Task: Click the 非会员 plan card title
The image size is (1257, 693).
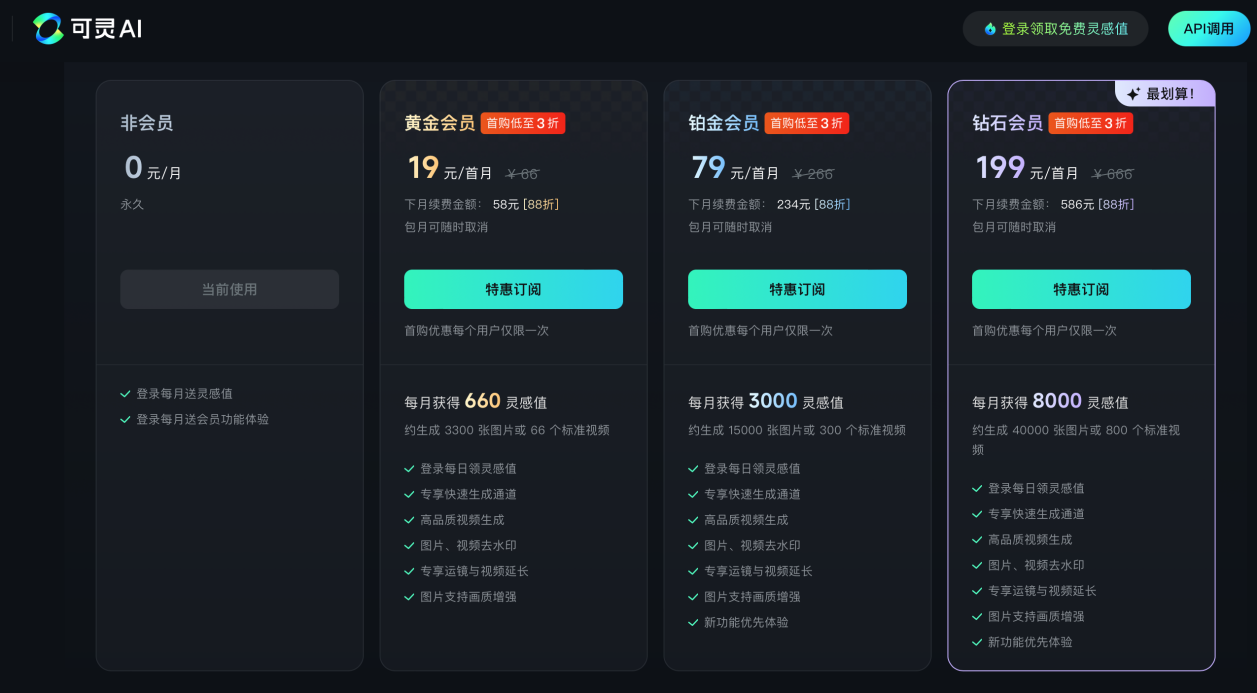Action: 147,123
